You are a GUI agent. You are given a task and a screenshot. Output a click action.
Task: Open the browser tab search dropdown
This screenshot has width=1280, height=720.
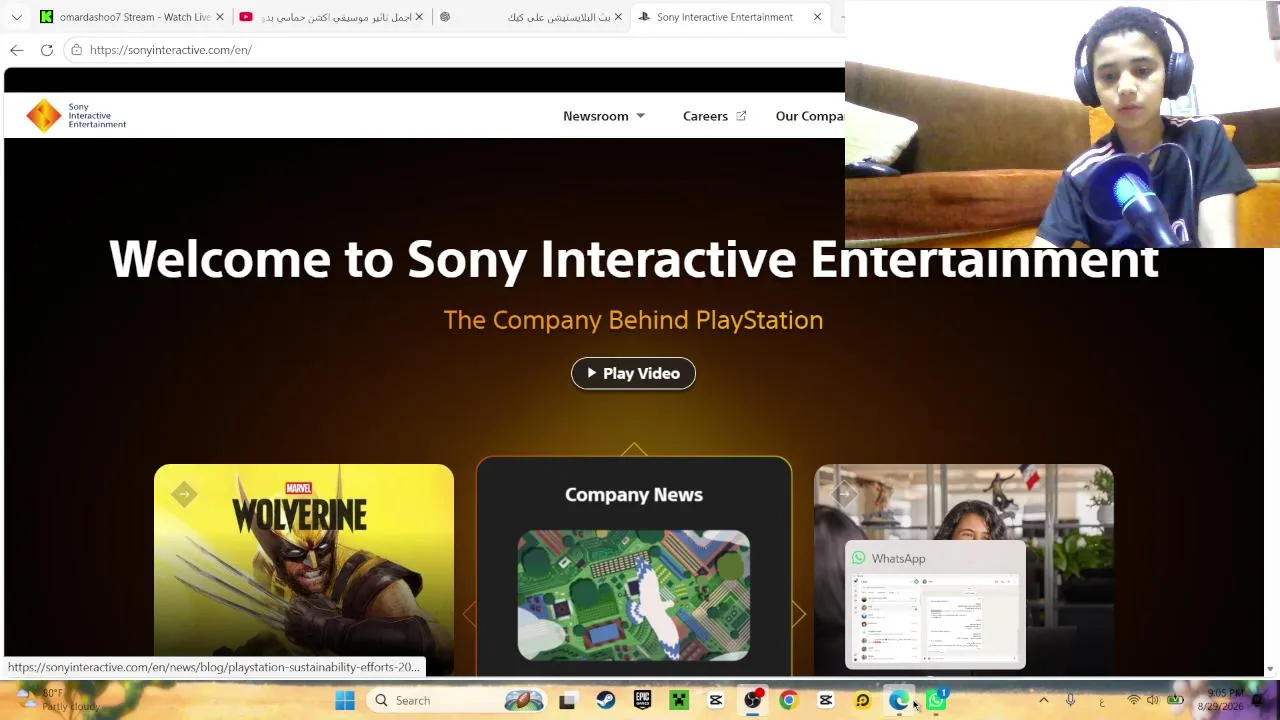[x=16, y=17]
